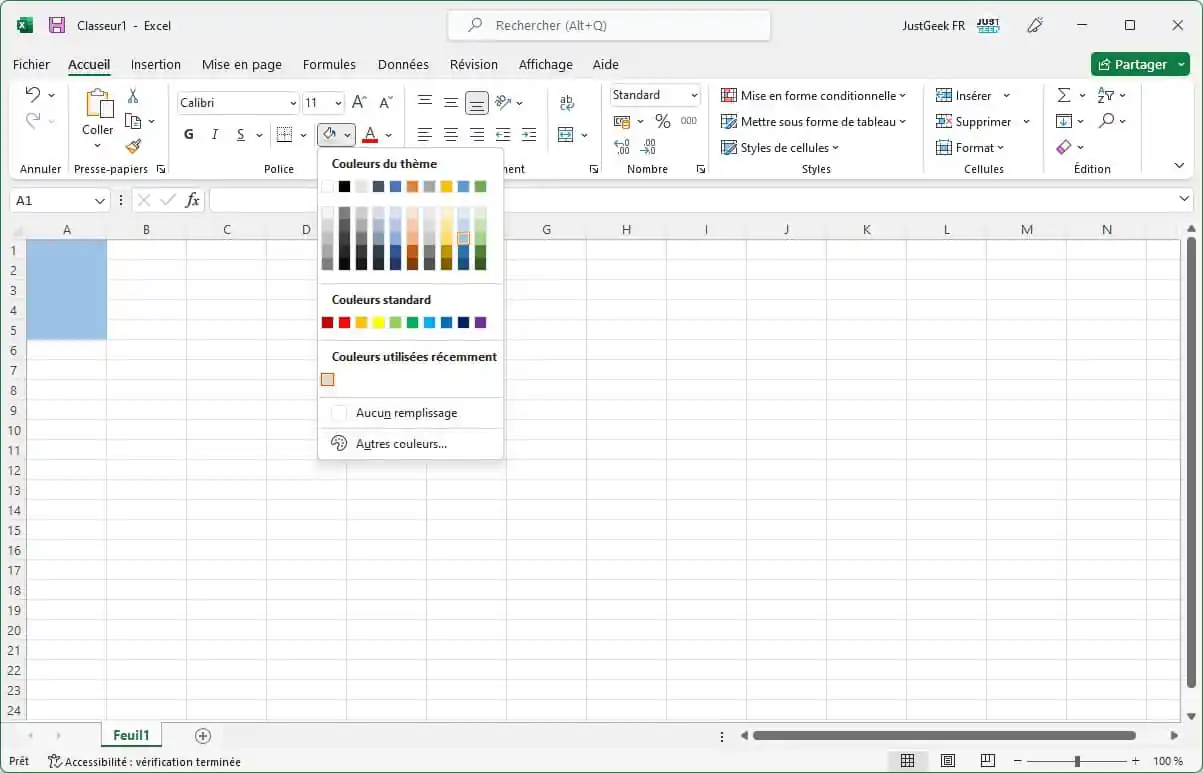1203x773 pixels.
Task: Click the Save floppy disk icon
Action: pos(57,25)
